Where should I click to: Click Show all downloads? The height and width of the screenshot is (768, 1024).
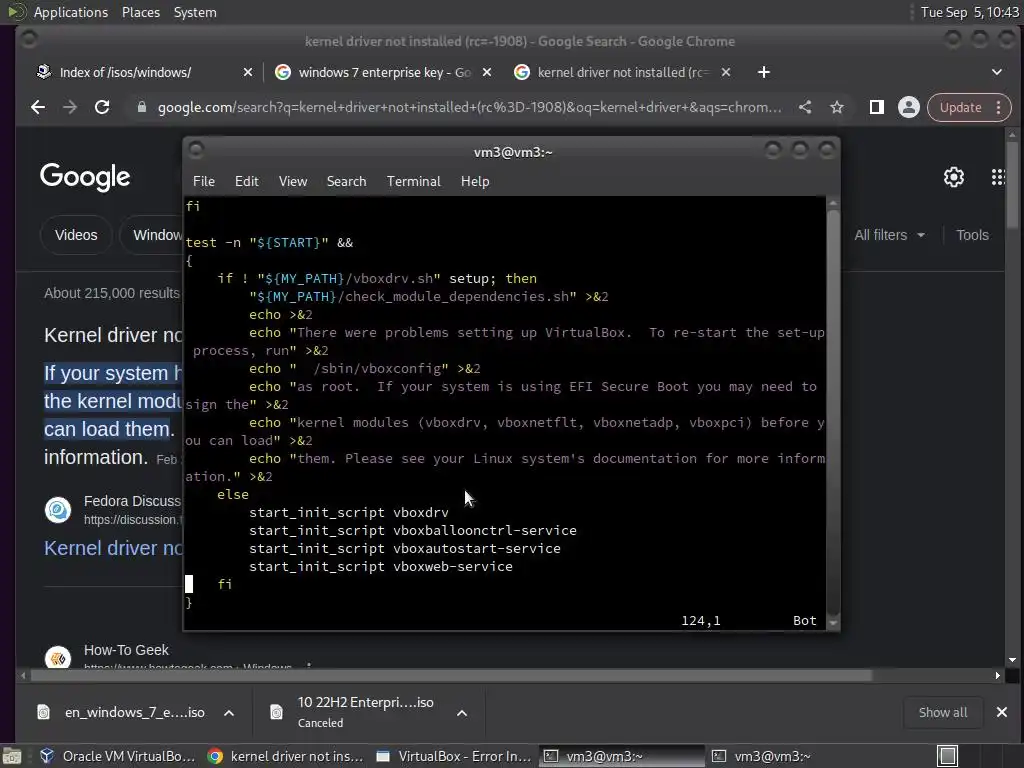click(942, 712)
